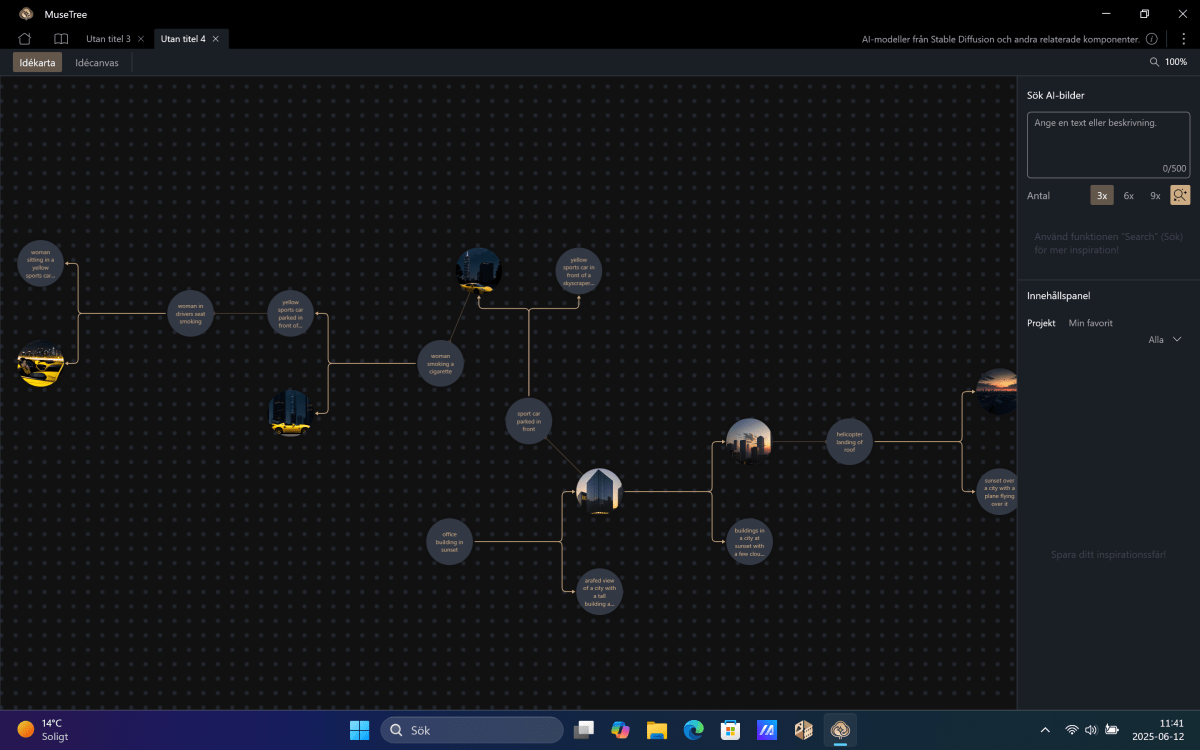Image resolution: width=1200 pixels, height=750 pixels.
Task: Show hidden icons in the system tray
Action: click(x=1045, y=730)
